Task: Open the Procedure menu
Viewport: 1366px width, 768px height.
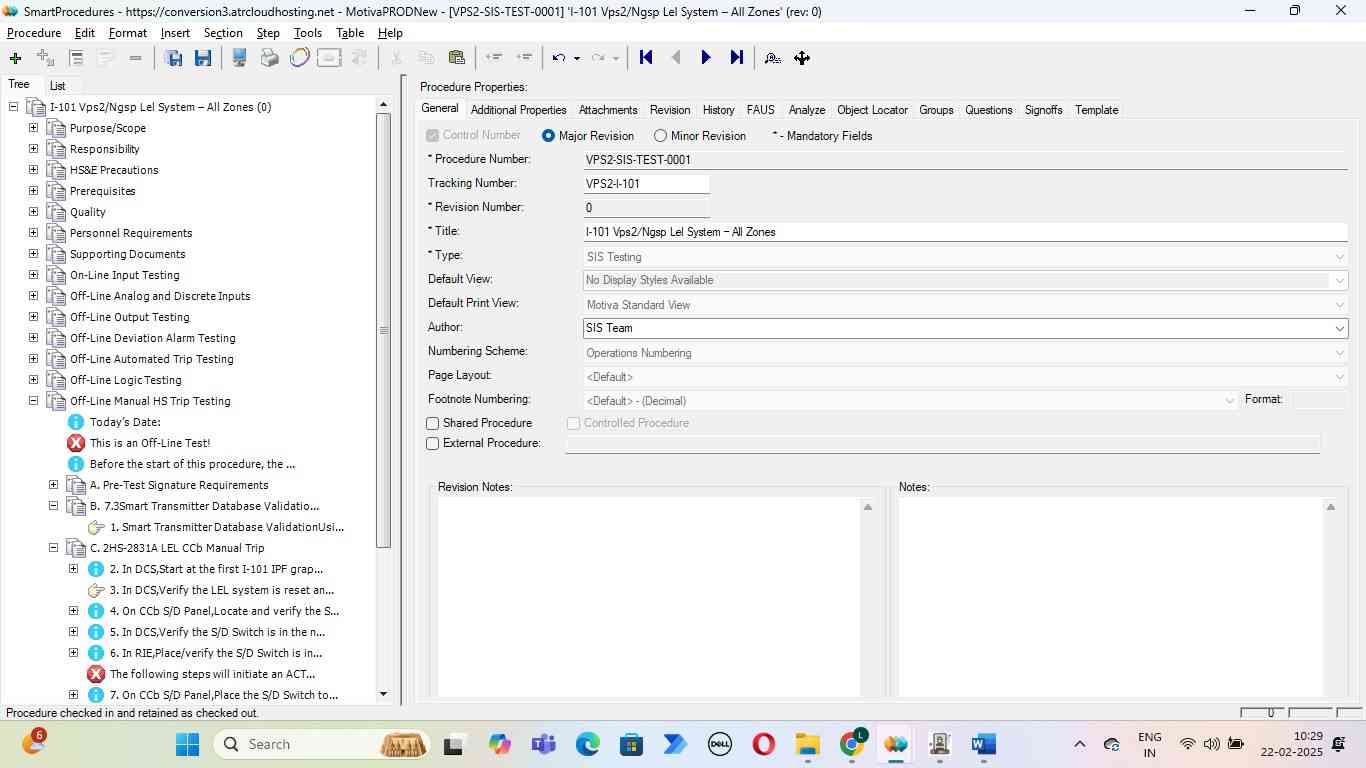Action: [34, 33]
